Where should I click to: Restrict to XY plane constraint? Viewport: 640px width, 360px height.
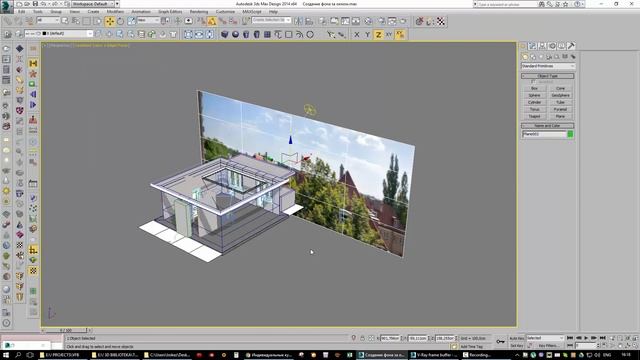[389, 35]
